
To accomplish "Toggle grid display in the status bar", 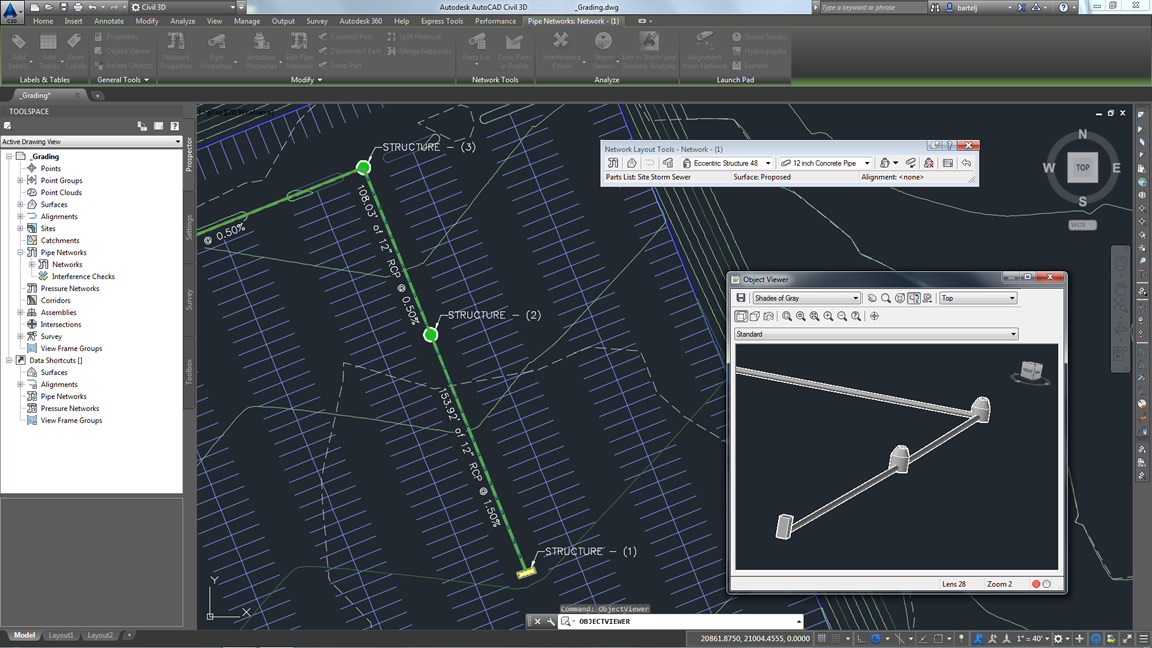I will [x=822, y=638].
